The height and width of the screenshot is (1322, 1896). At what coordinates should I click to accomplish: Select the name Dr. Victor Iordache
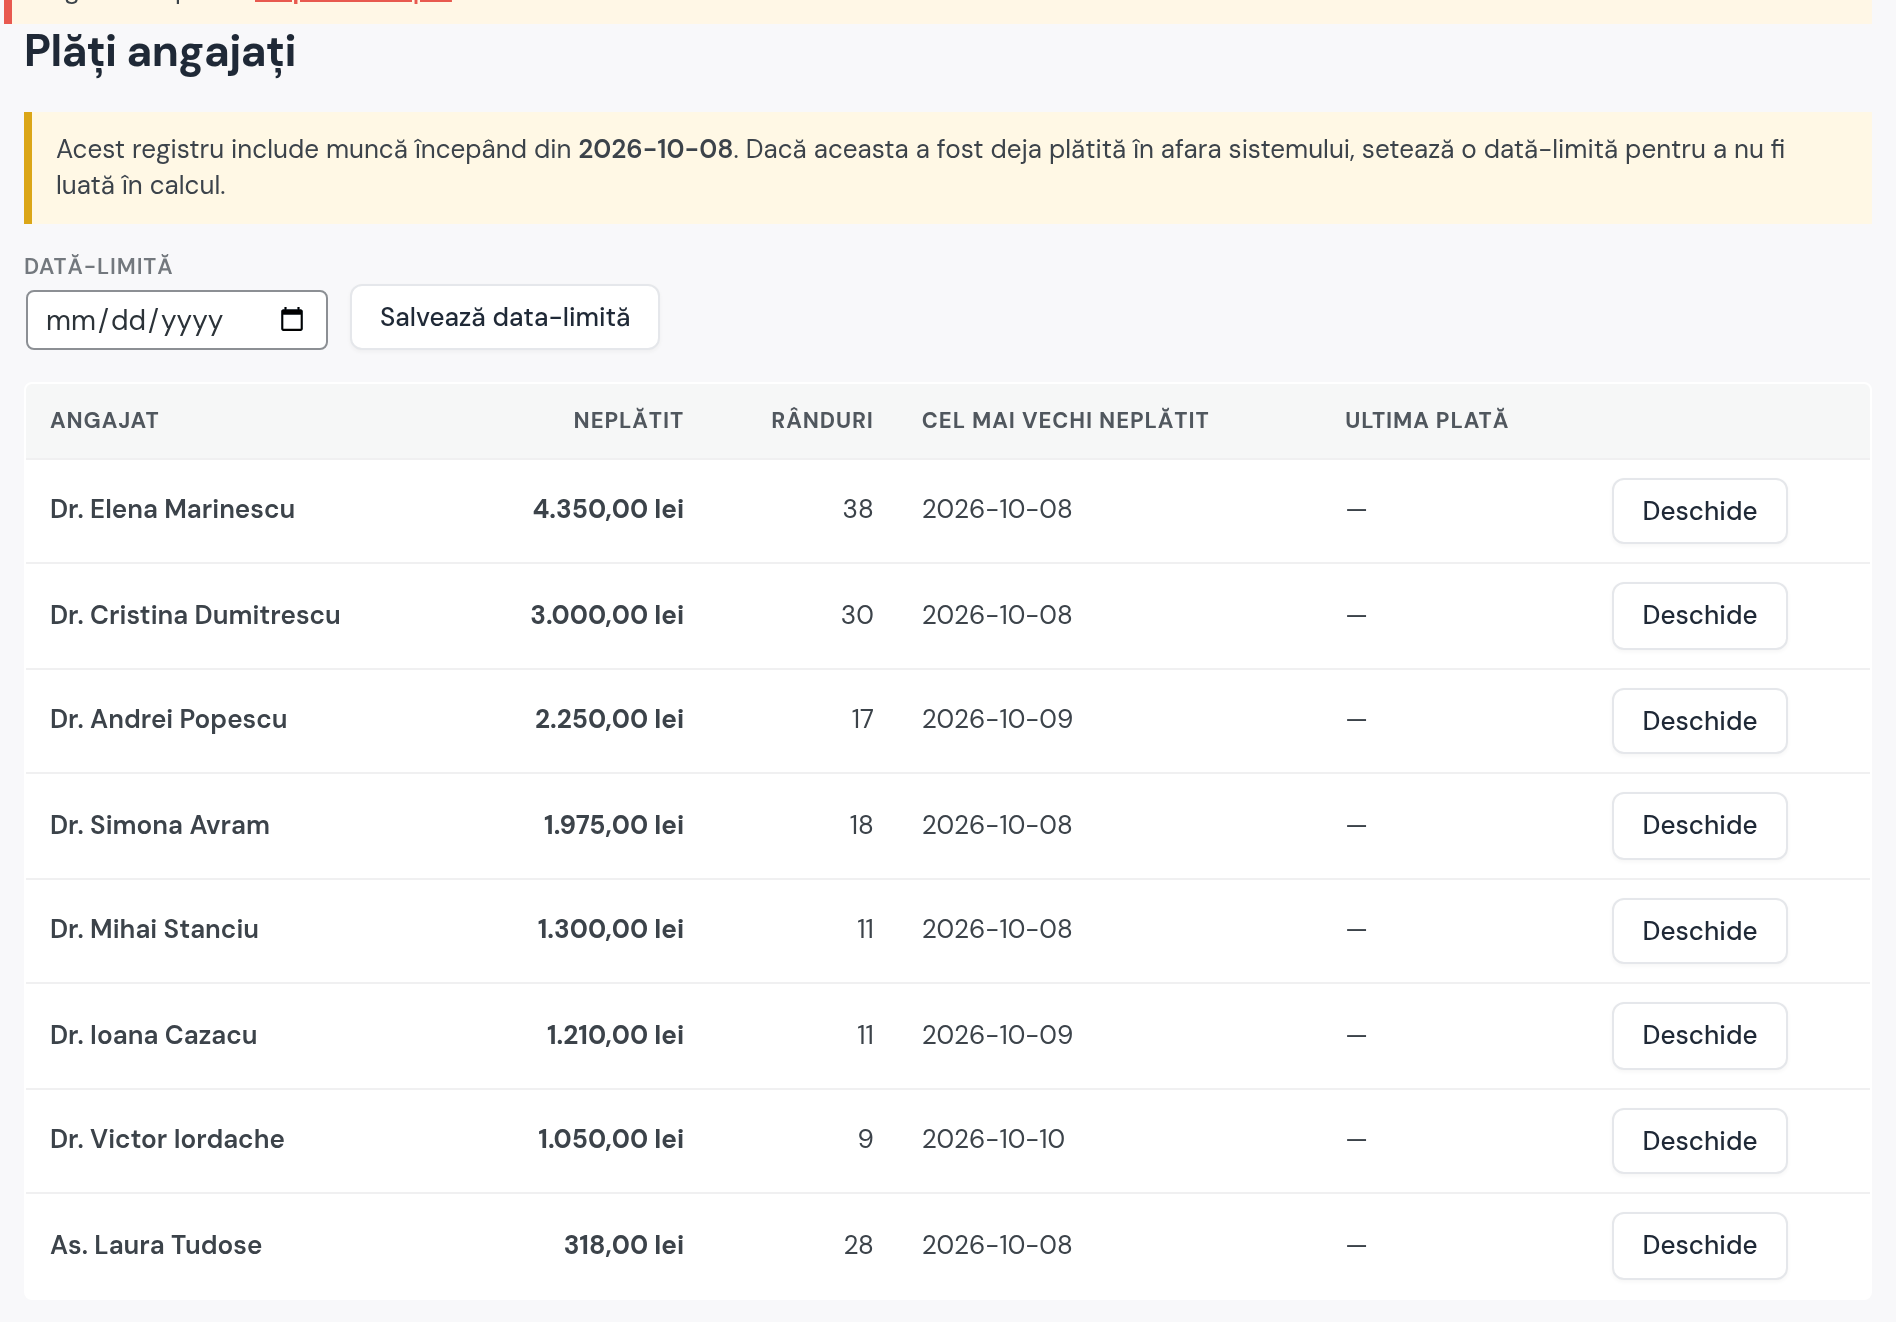click(167, 1139)
